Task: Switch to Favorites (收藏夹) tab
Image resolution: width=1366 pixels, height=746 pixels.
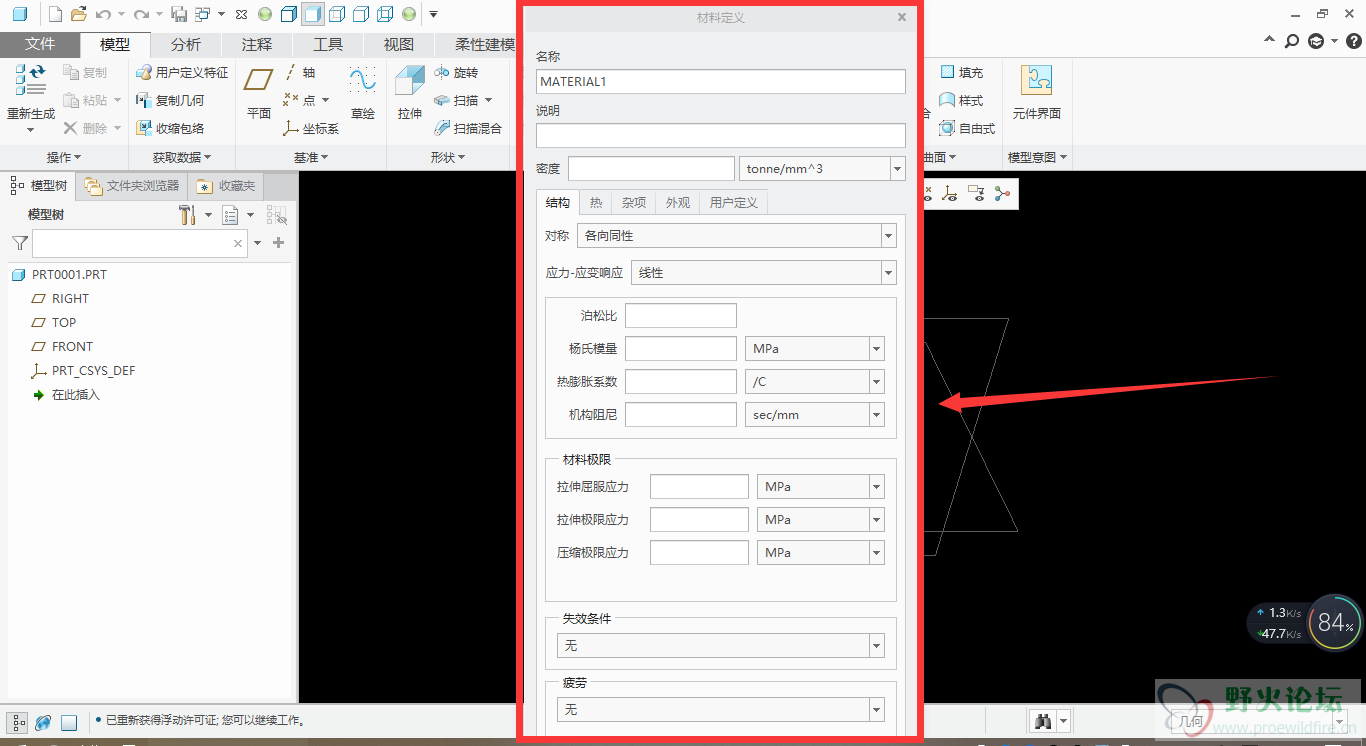Action: pos(227,186)
